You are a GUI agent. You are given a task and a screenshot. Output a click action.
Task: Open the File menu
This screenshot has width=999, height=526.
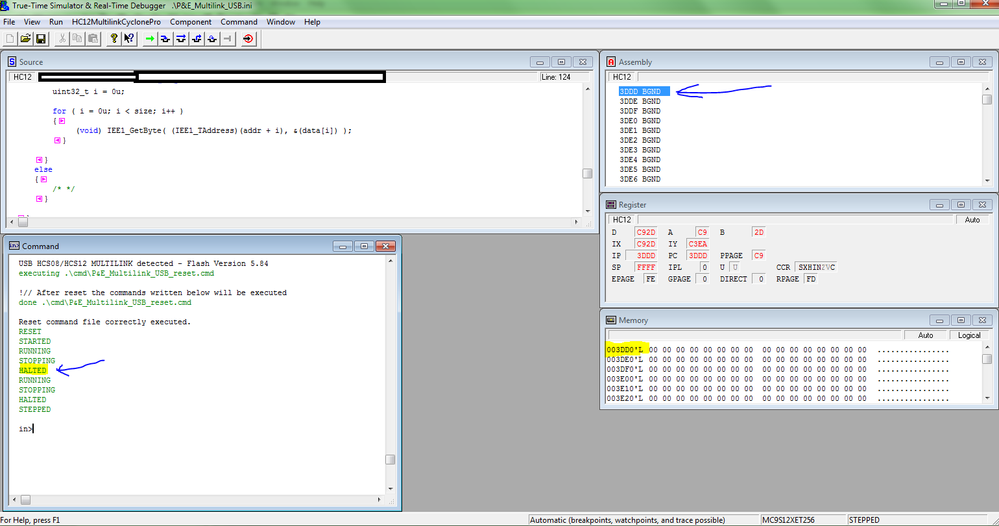10,22
